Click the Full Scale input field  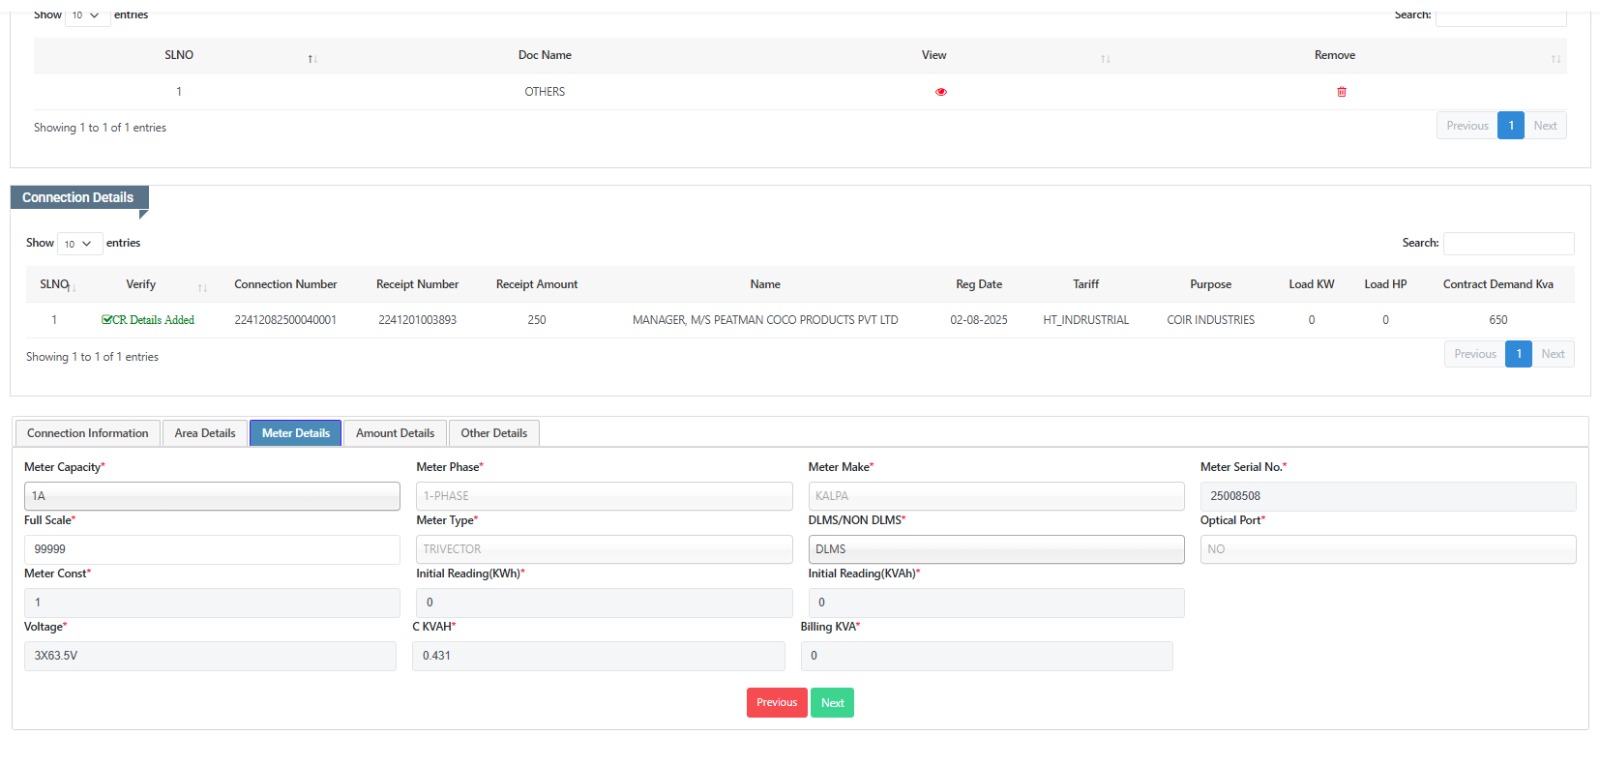(211, 549)
